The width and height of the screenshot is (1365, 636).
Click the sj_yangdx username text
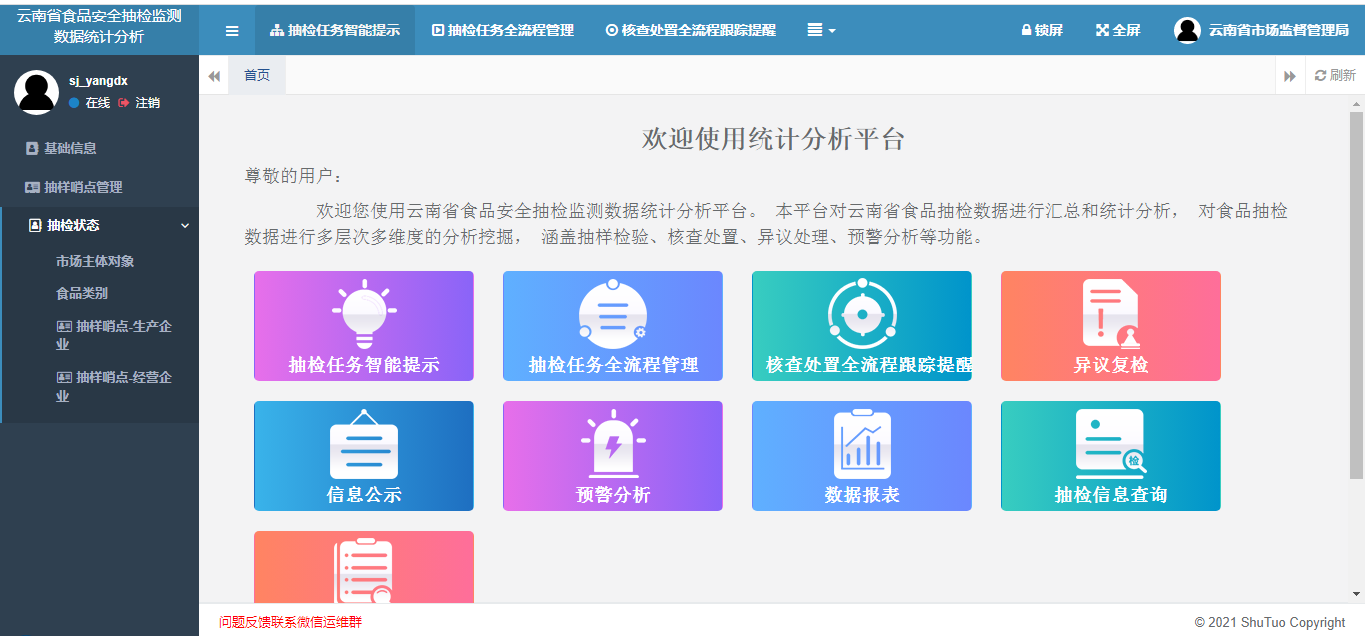tap(98, 81)
